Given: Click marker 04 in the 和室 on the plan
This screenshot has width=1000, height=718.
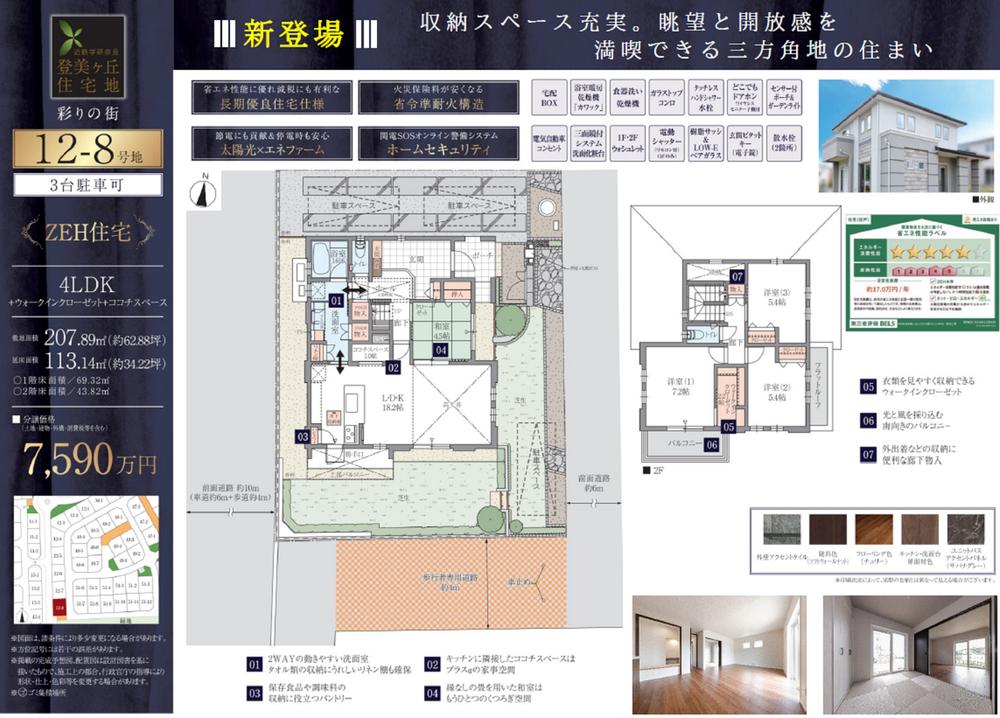Looking at the screenshot, I should click(441, 349).
